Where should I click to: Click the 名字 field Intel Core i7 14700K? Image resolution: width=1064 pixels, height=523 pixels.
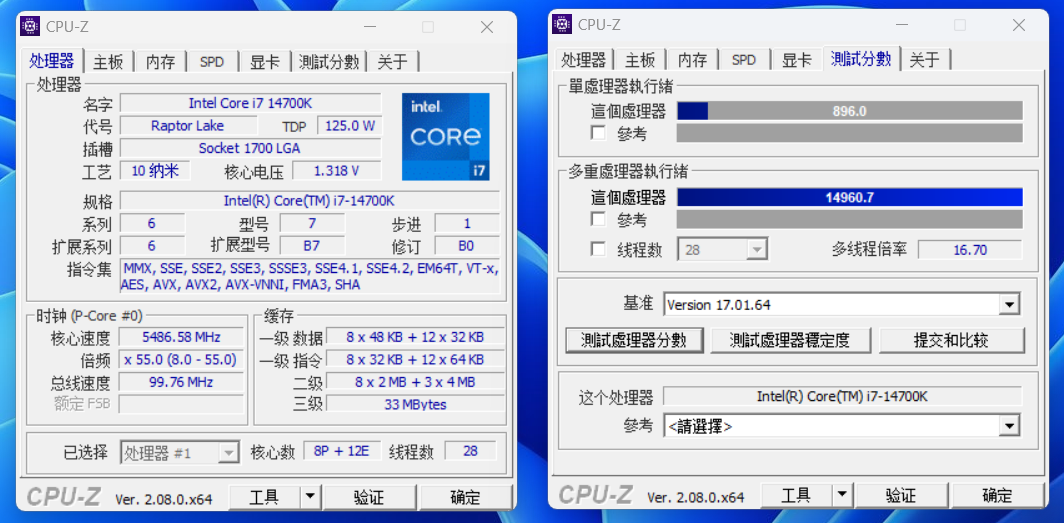click(x=250, y=103)
